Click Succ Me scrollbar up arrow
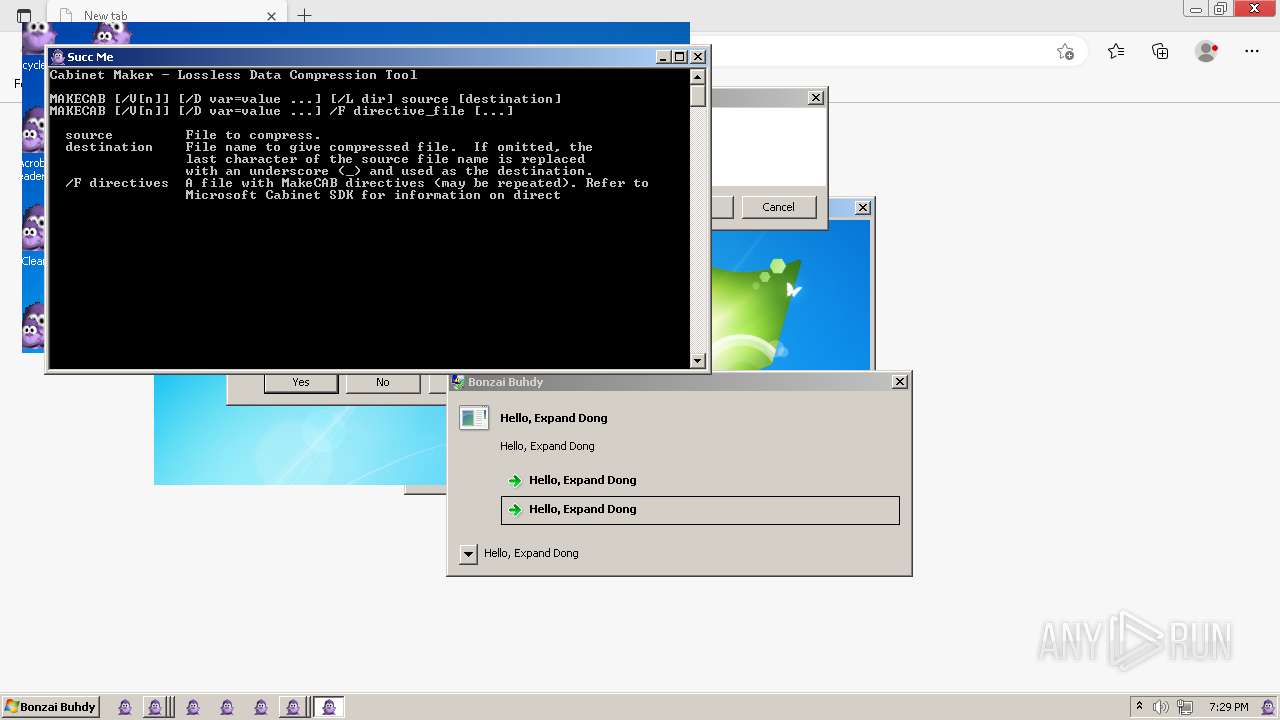The height and width of the screenshot is (720, 1280). pyautogui.click(x=698, y=77)
